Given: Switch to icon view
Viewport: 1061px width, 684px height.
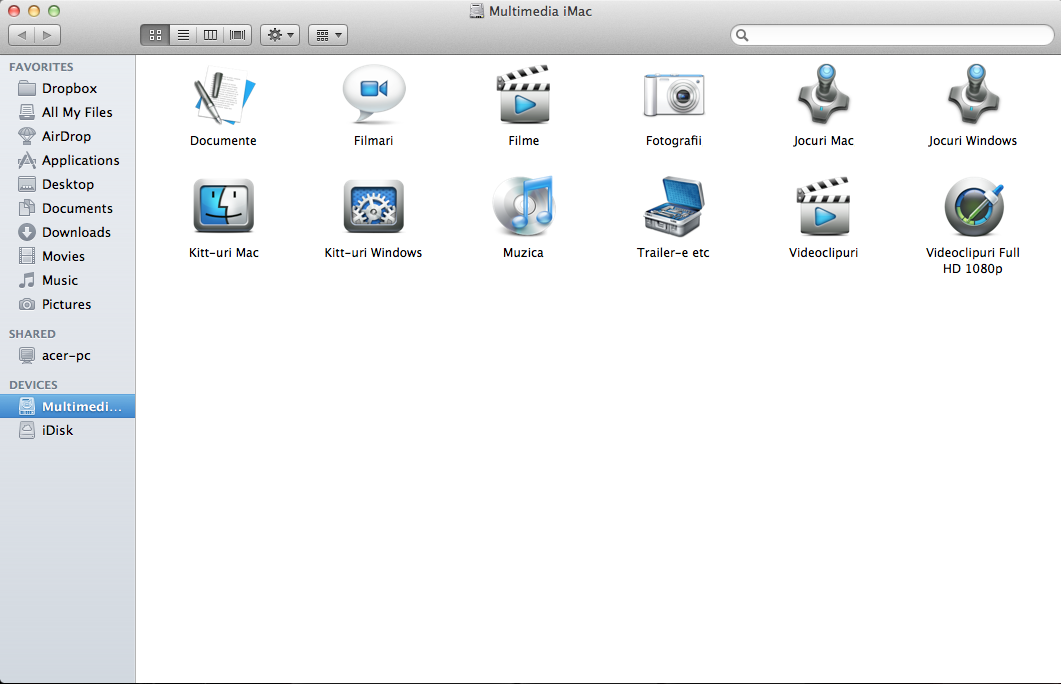Looking at the screenshot, I should (155, 35).
